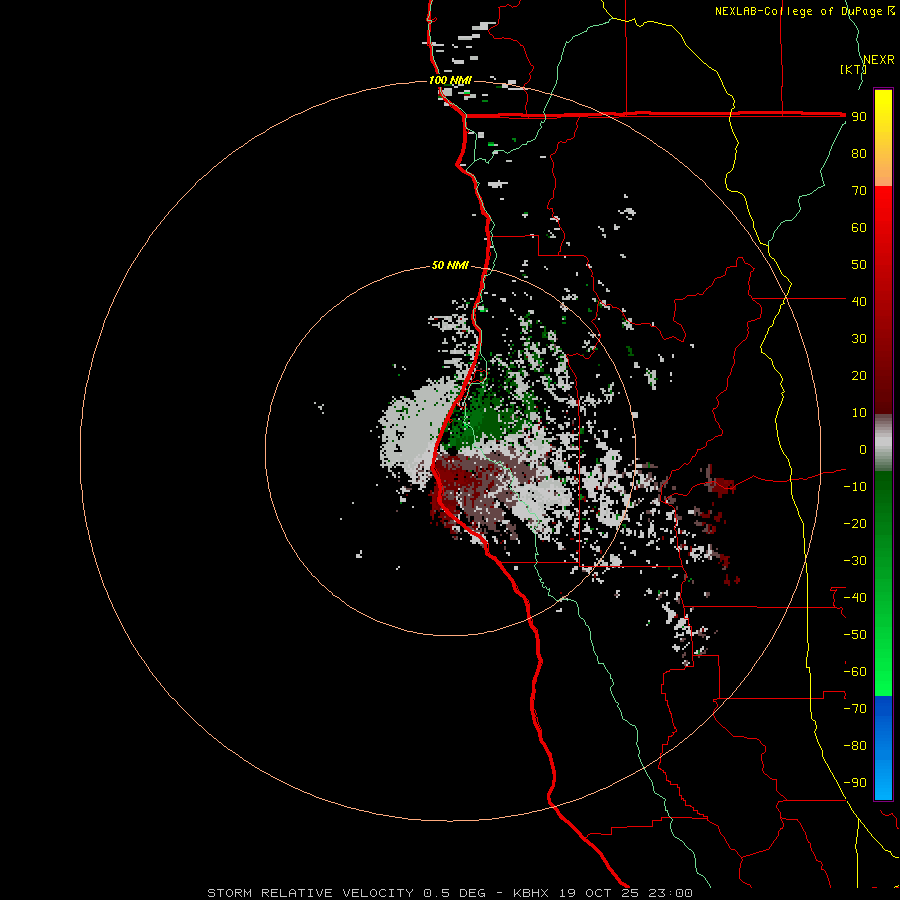Image resolution: width=900 pixels, height=900 pixels.
Task: Select the positive 60 legend value
Action: click(x=859, y=228)
